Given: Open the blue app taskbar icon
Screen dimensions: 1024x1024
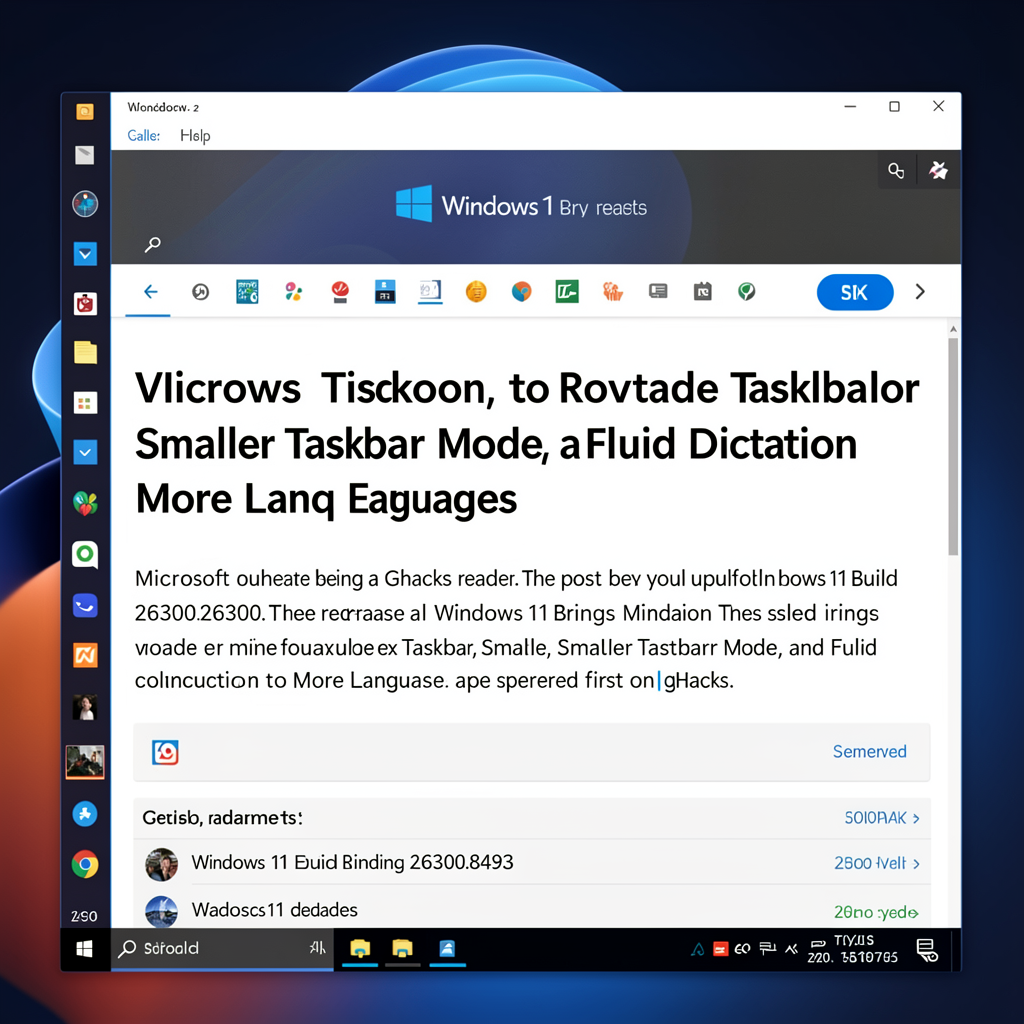Looking at the screenshot, I should point(447,948).
